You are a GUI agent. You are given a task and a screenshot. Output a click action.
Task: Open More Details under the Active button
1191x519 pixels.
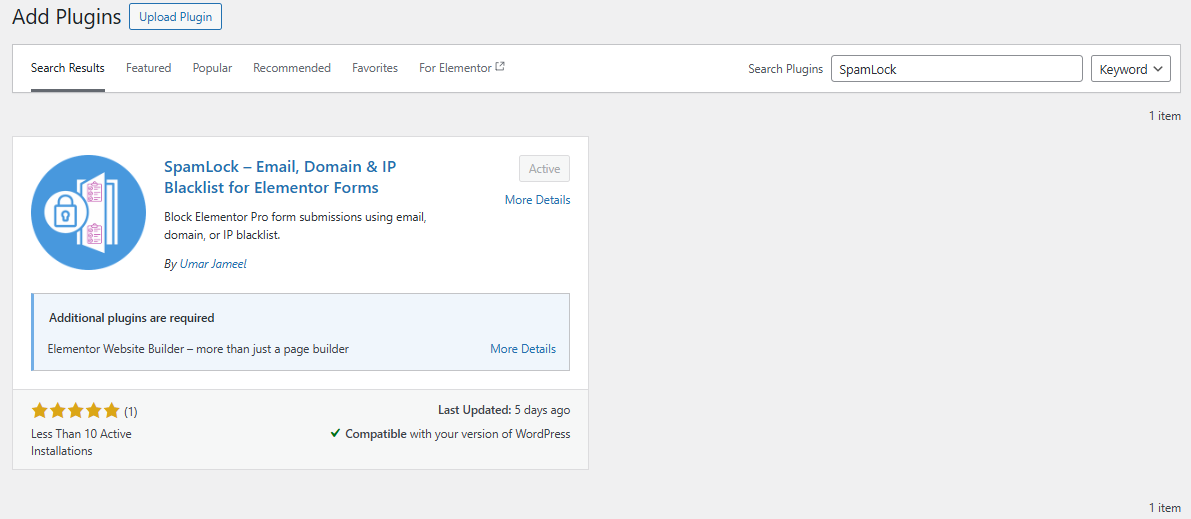(537, 200)
